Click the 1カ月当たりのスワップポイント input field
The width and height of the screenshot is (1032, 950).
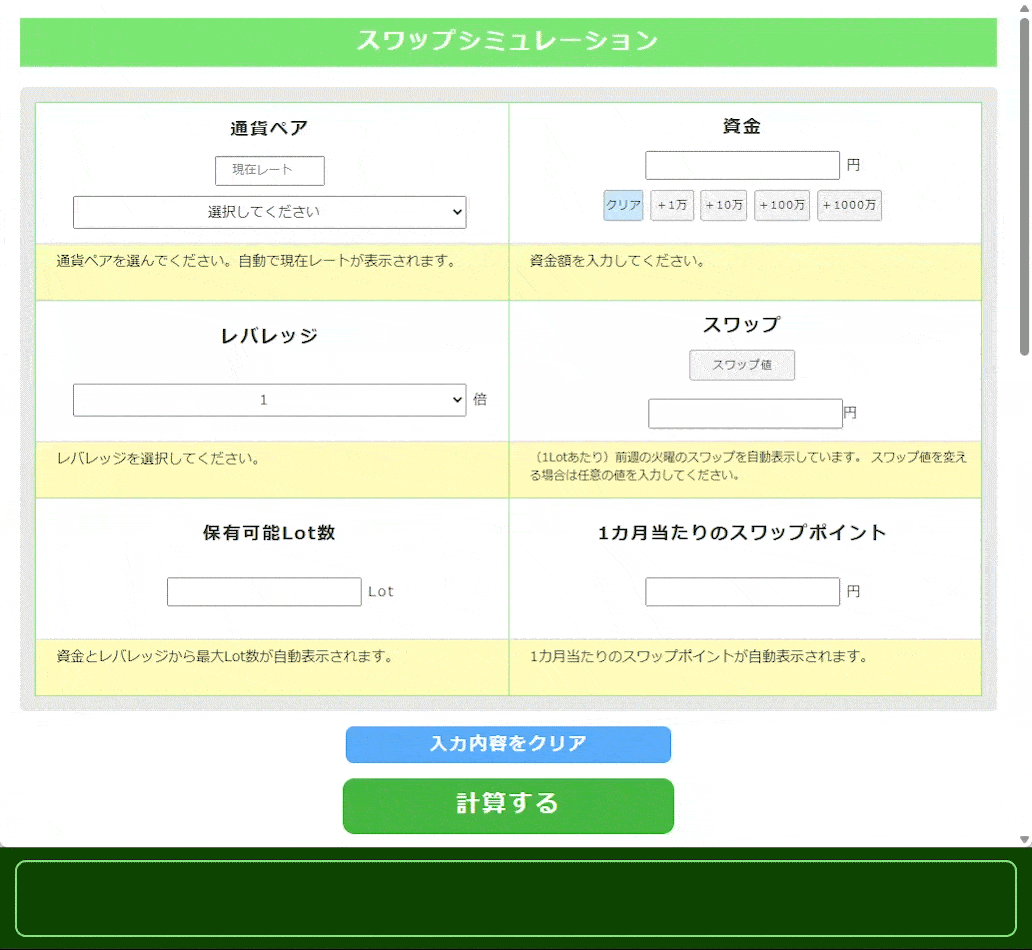coord(742,591)
